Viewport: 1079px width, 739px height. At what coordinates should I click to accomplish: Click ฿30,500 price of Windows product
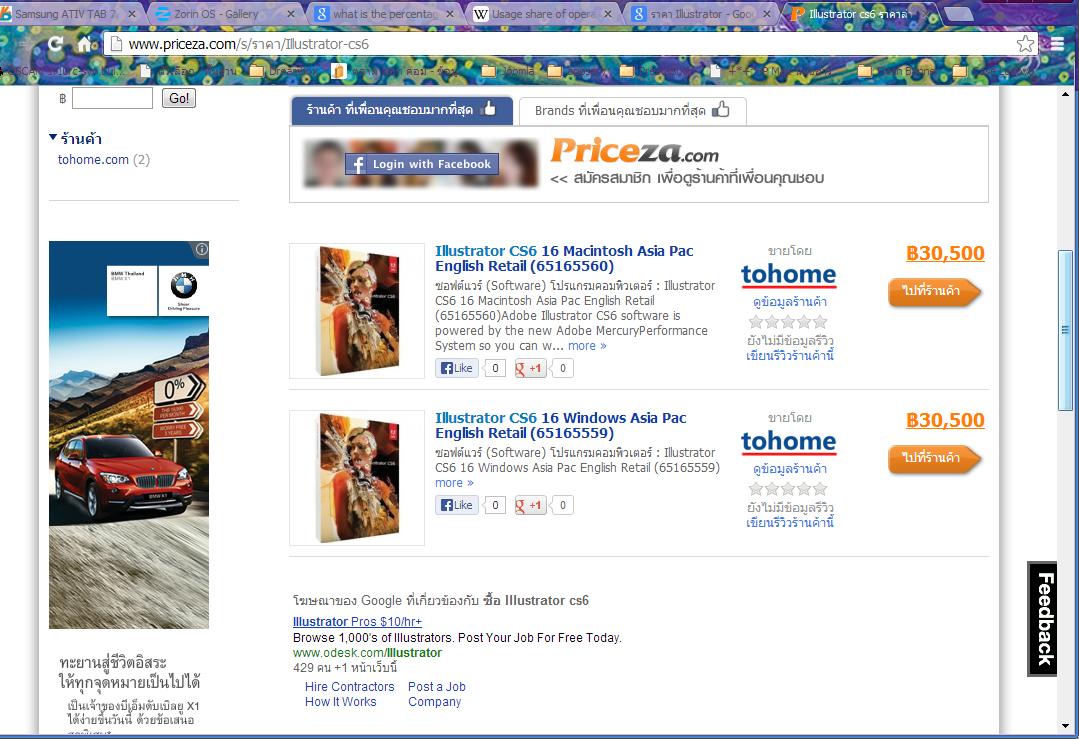coord(946,420)
